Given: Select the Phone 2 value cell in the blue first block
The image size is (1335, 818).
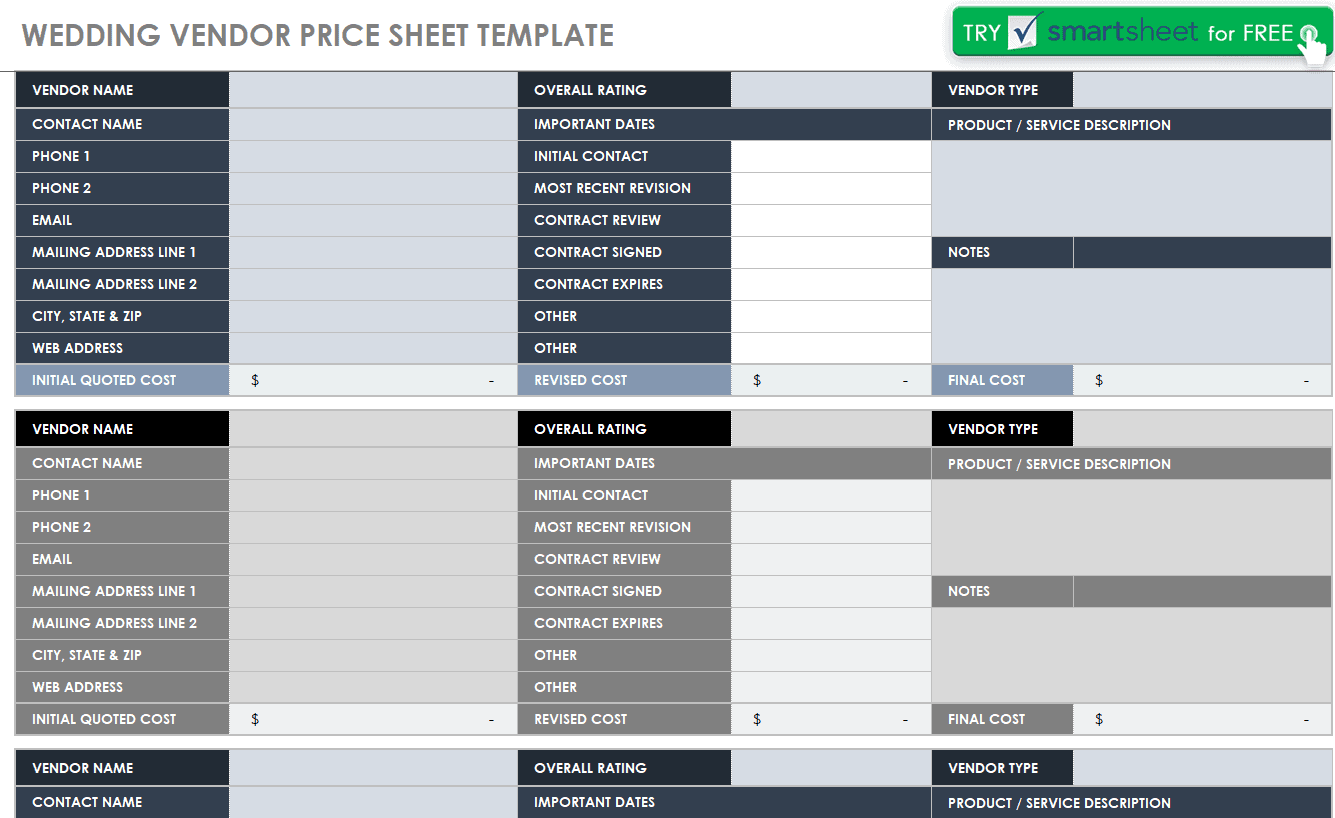Looking at the screenshot, I should (x=373, y=188).
